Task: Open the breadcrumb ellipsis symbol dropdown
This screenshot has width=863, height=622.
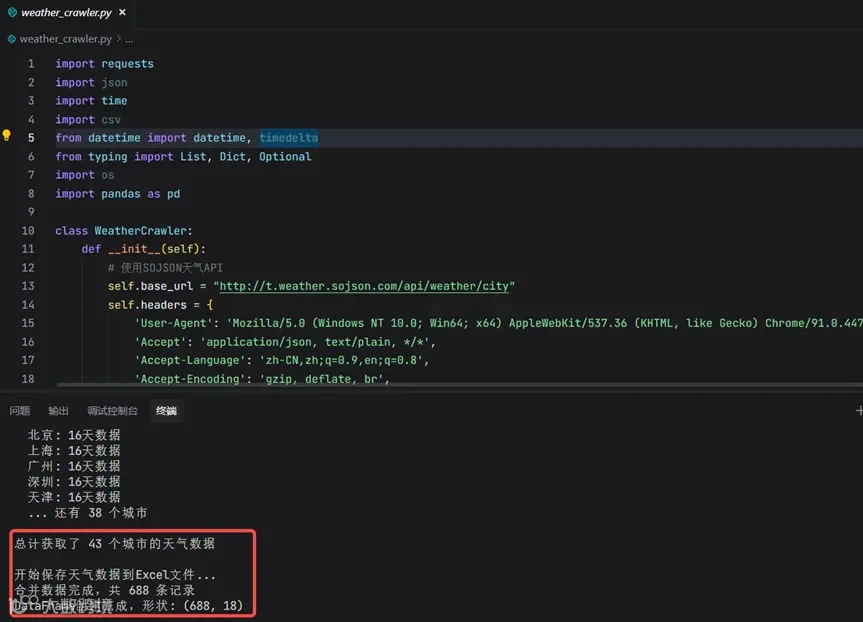Action: point(129,40)
